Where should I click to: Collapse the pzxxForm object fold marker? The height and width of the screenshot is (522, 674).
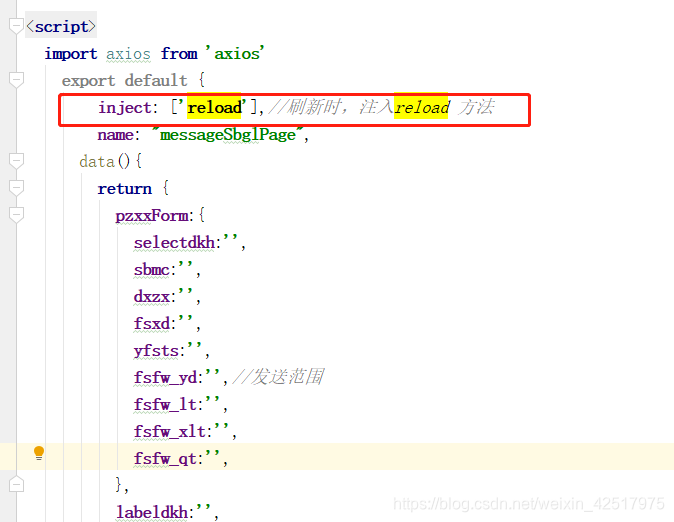pyautogui.click(x=16, y=215)
